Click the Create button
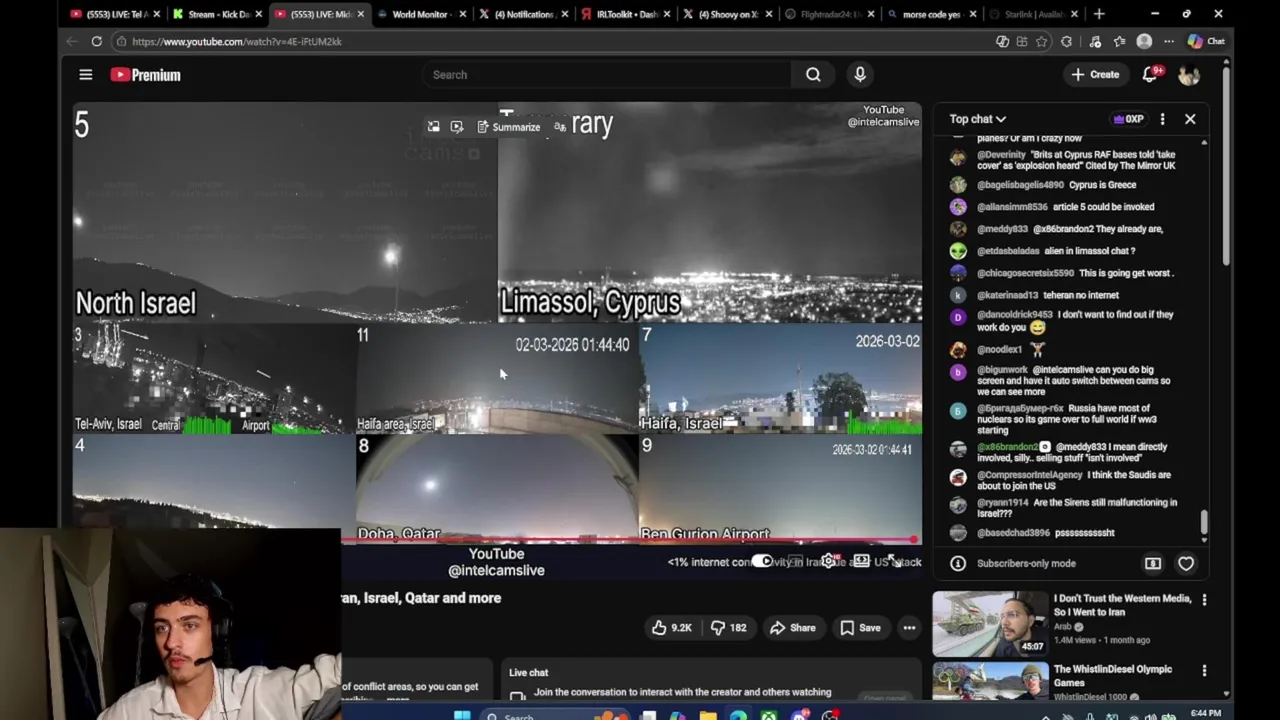The height and width of the screenshot is (720, 1280). [1095, 75]
